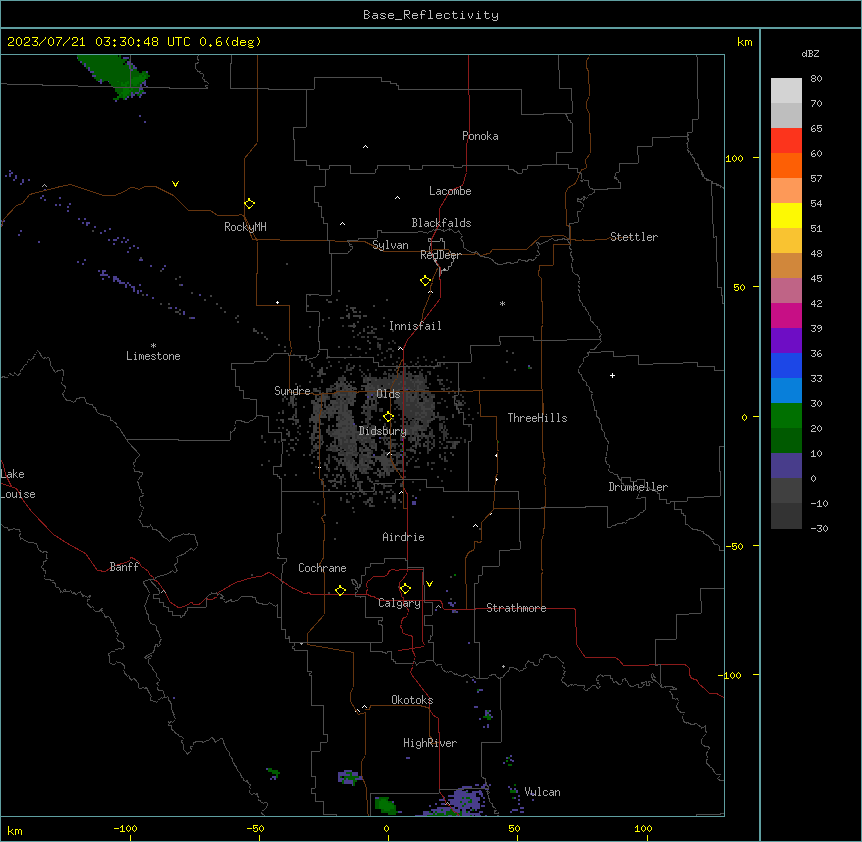Click the Lacombe city label

click(x=450, y=191)
